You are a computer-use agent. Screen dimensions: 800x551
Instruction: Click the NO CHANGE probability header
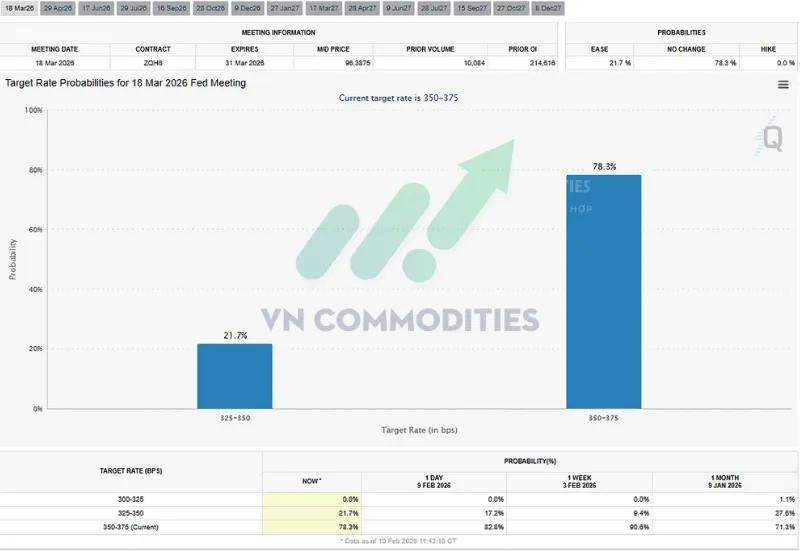pyautogui.click(x=686, y=49)
